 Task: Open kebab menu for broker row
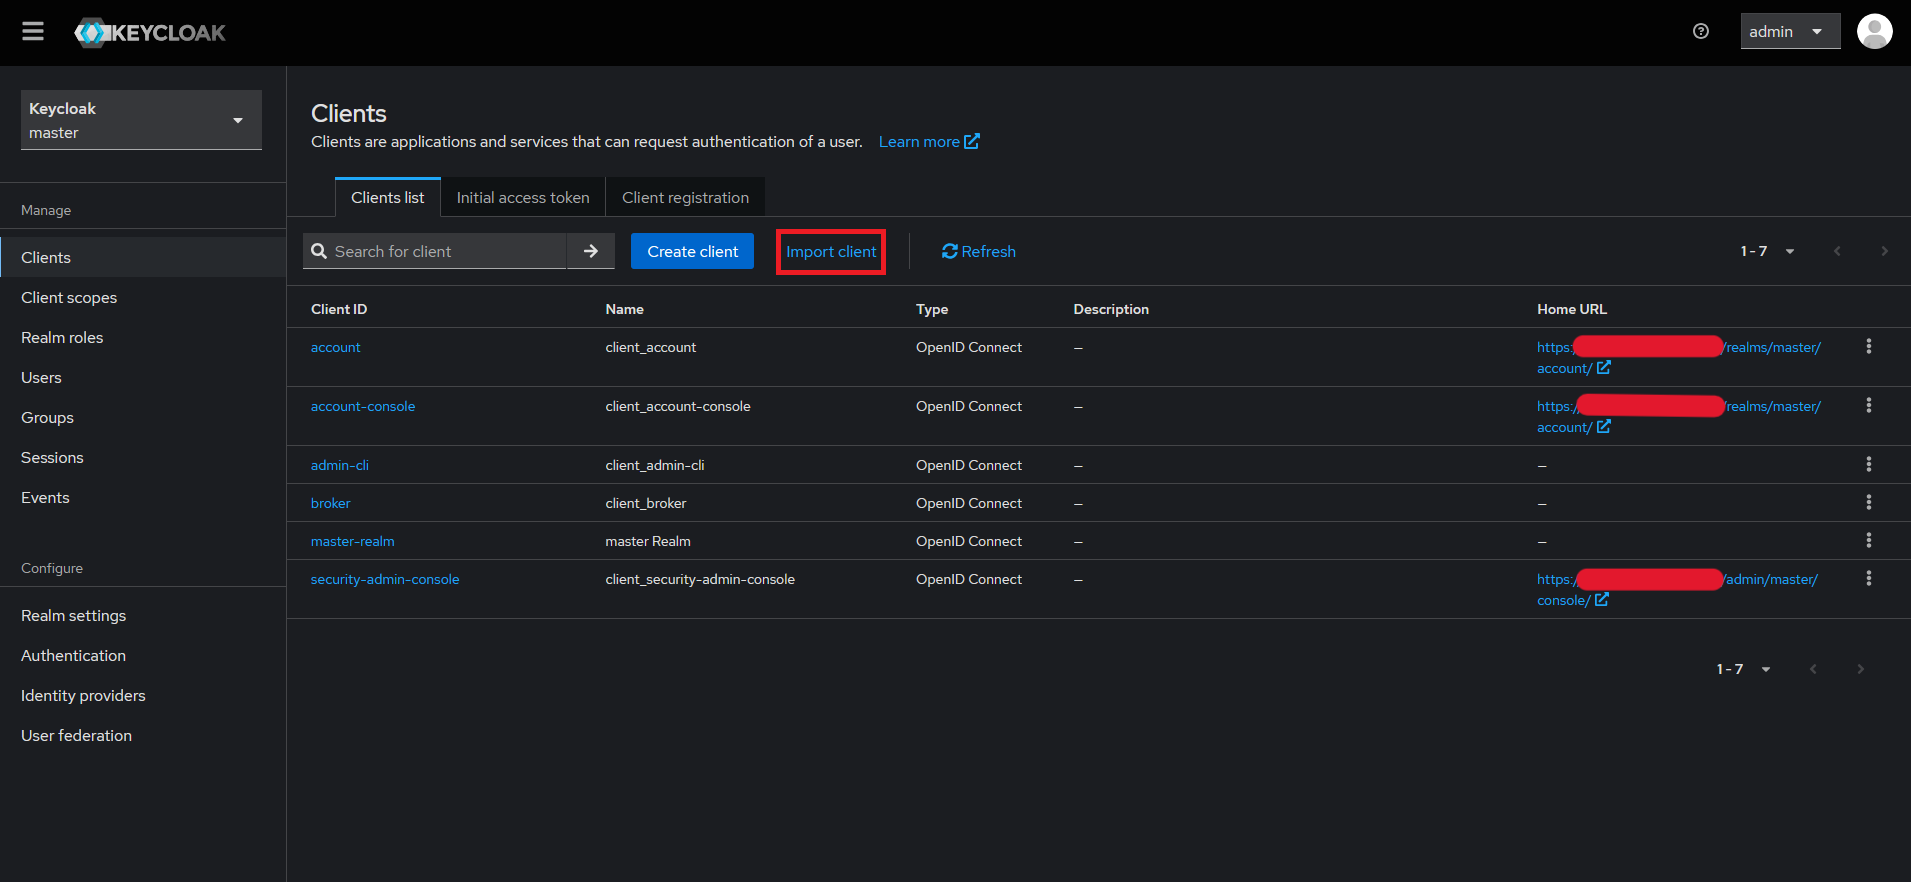point(1868,502)
